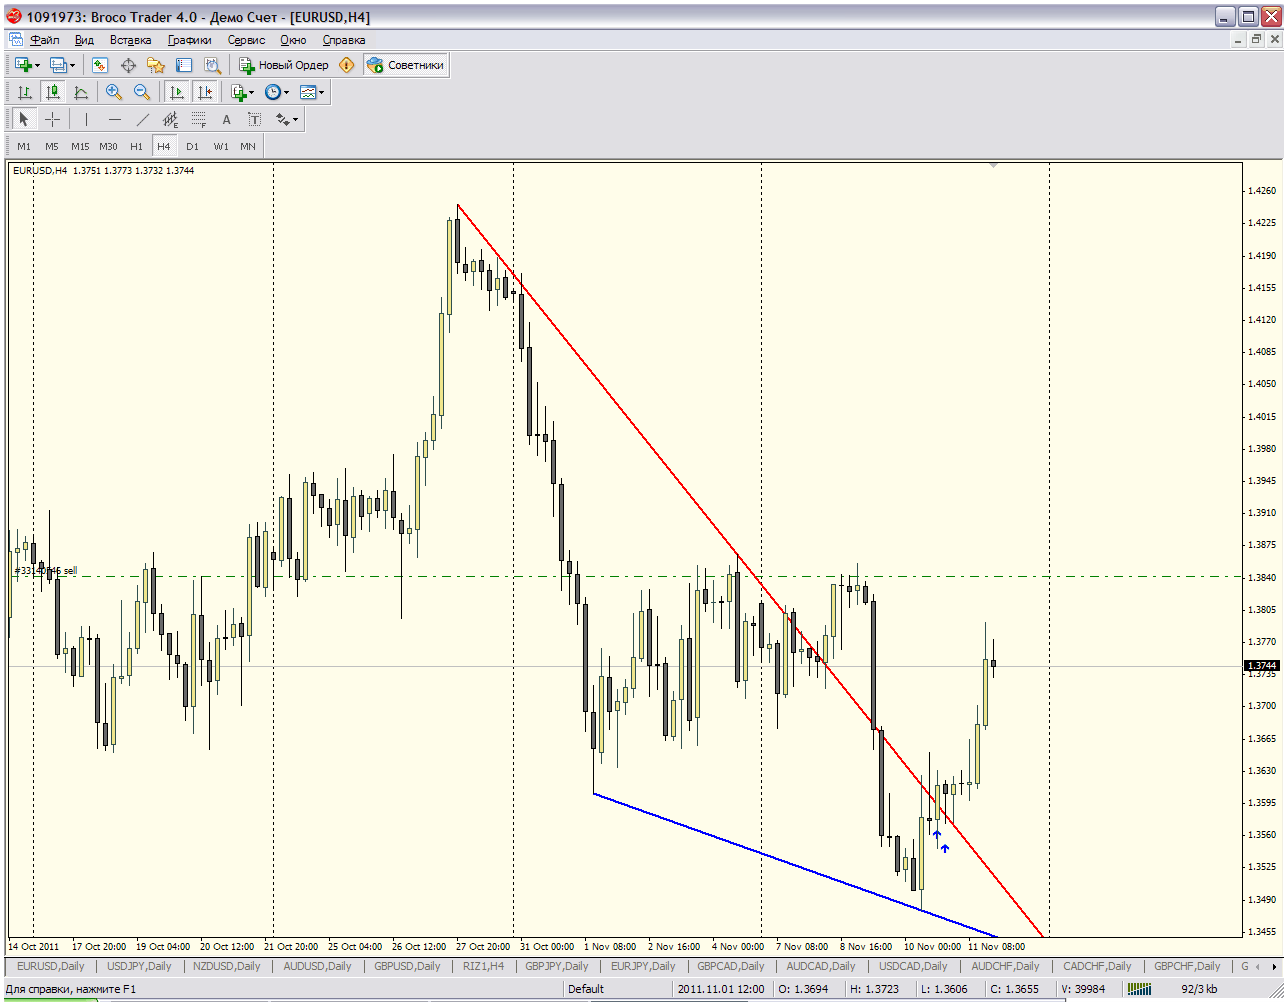The image size is (1288, 1002).
Task: Open the Data Window crosshair-circle icon
Action: click(x=128, y=65)
